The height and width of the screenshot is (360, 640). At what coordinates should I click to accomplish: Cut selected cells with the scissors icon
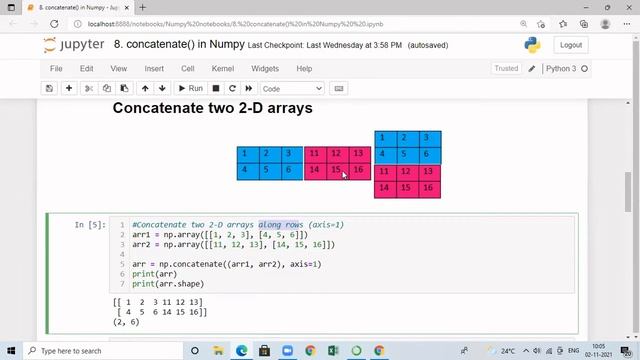point(89,89)
